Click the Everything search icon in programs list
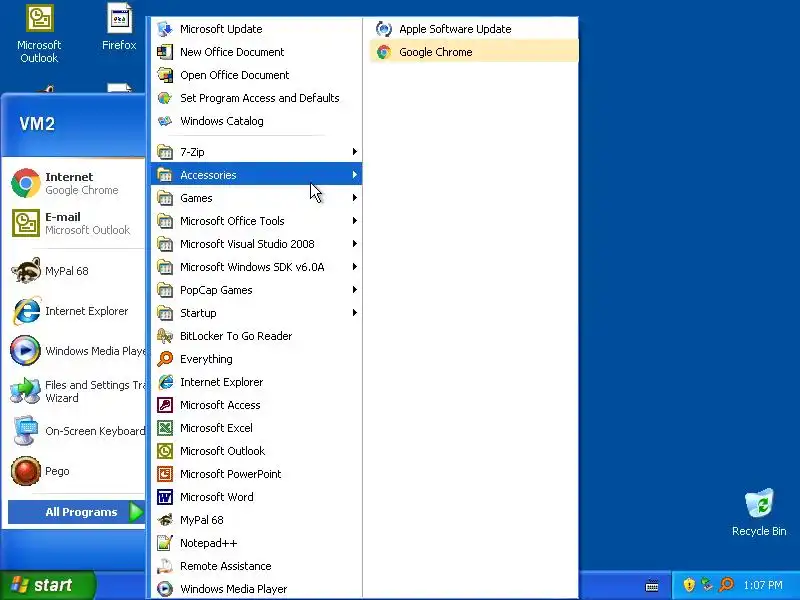The width and height of the screenshot is (800, 600). (x=165, y=359)
